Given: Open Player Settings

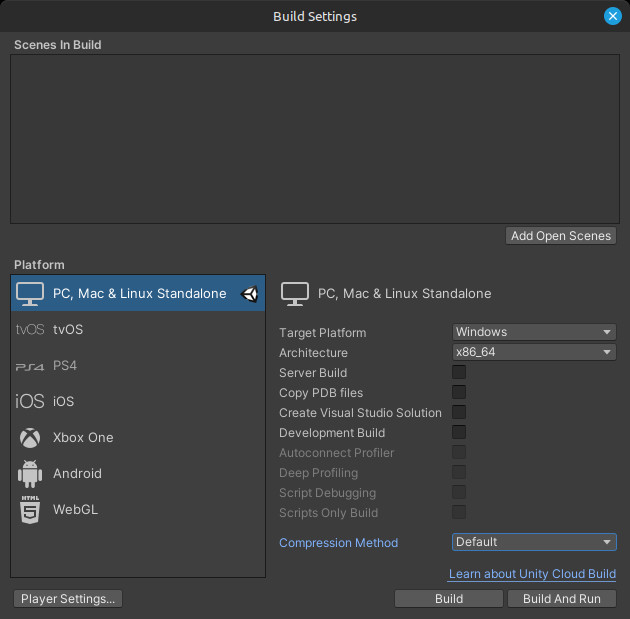Looking at the screenshot, I should [69, 599].
